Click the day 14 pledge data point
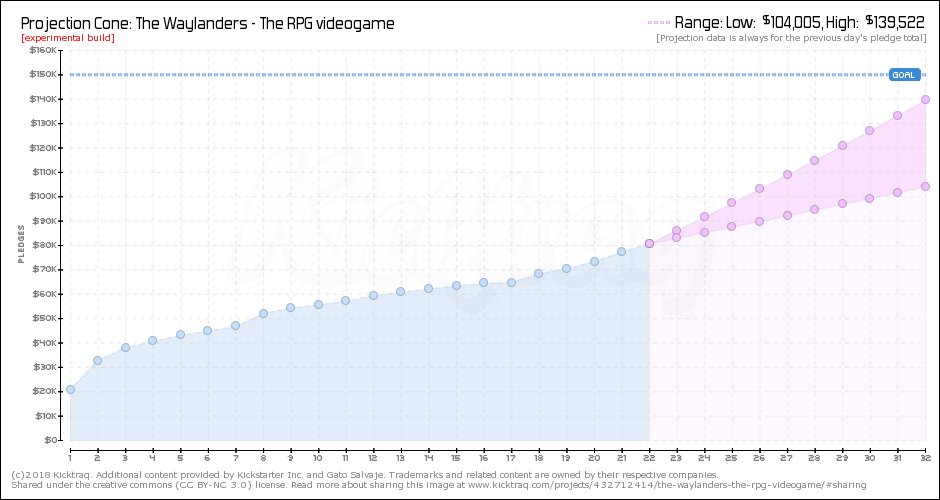The height and width of the screenshot is (500, 940). tap(428, 288)
